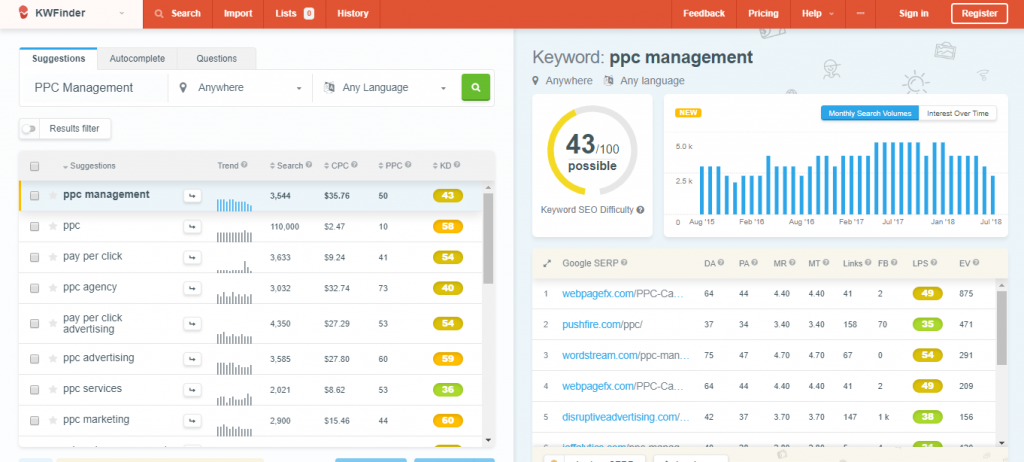The width and height of the screenshot is (1024, 462).
Task: Open the Anywhere location dropdown
Action: click(x=240, y=88)
